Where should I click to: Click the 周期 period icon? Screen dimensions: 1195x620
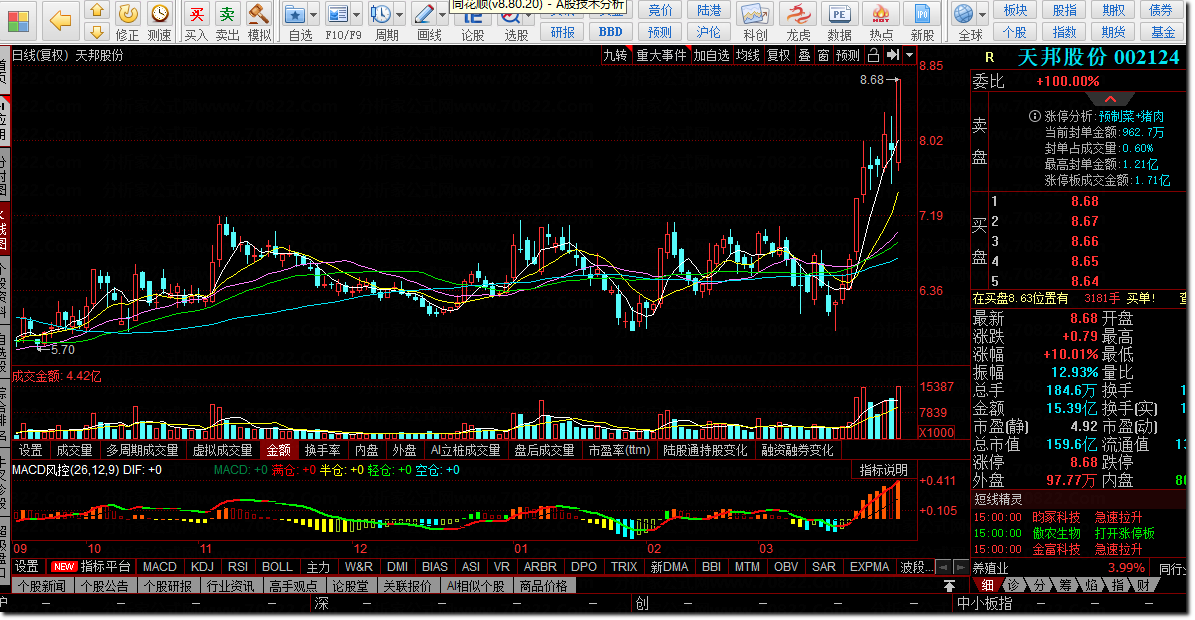[380, 14]
